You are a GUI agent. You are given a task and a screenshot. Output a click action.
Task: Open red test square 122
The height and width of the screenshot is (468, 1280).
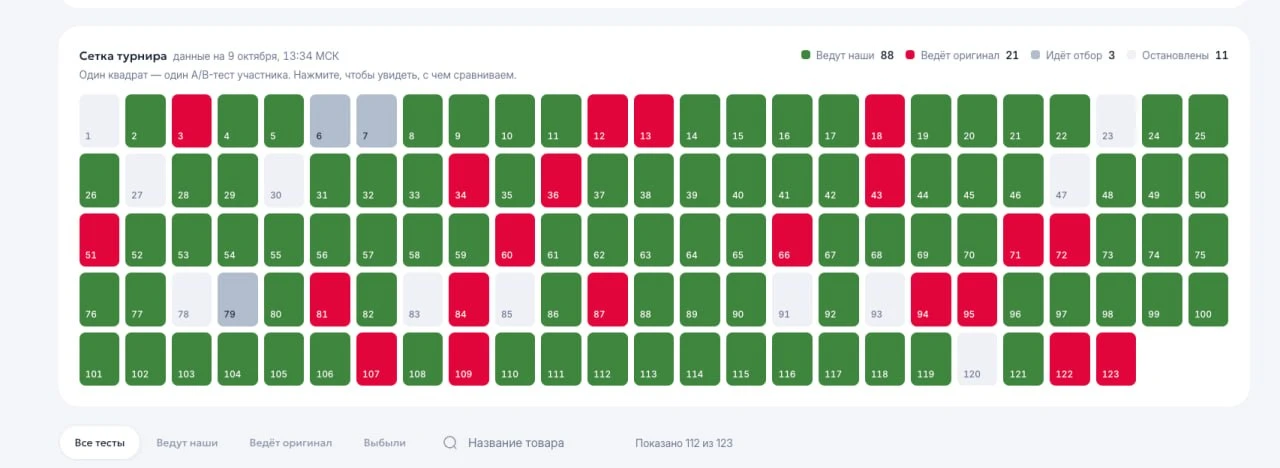(x=1069, y=359)
